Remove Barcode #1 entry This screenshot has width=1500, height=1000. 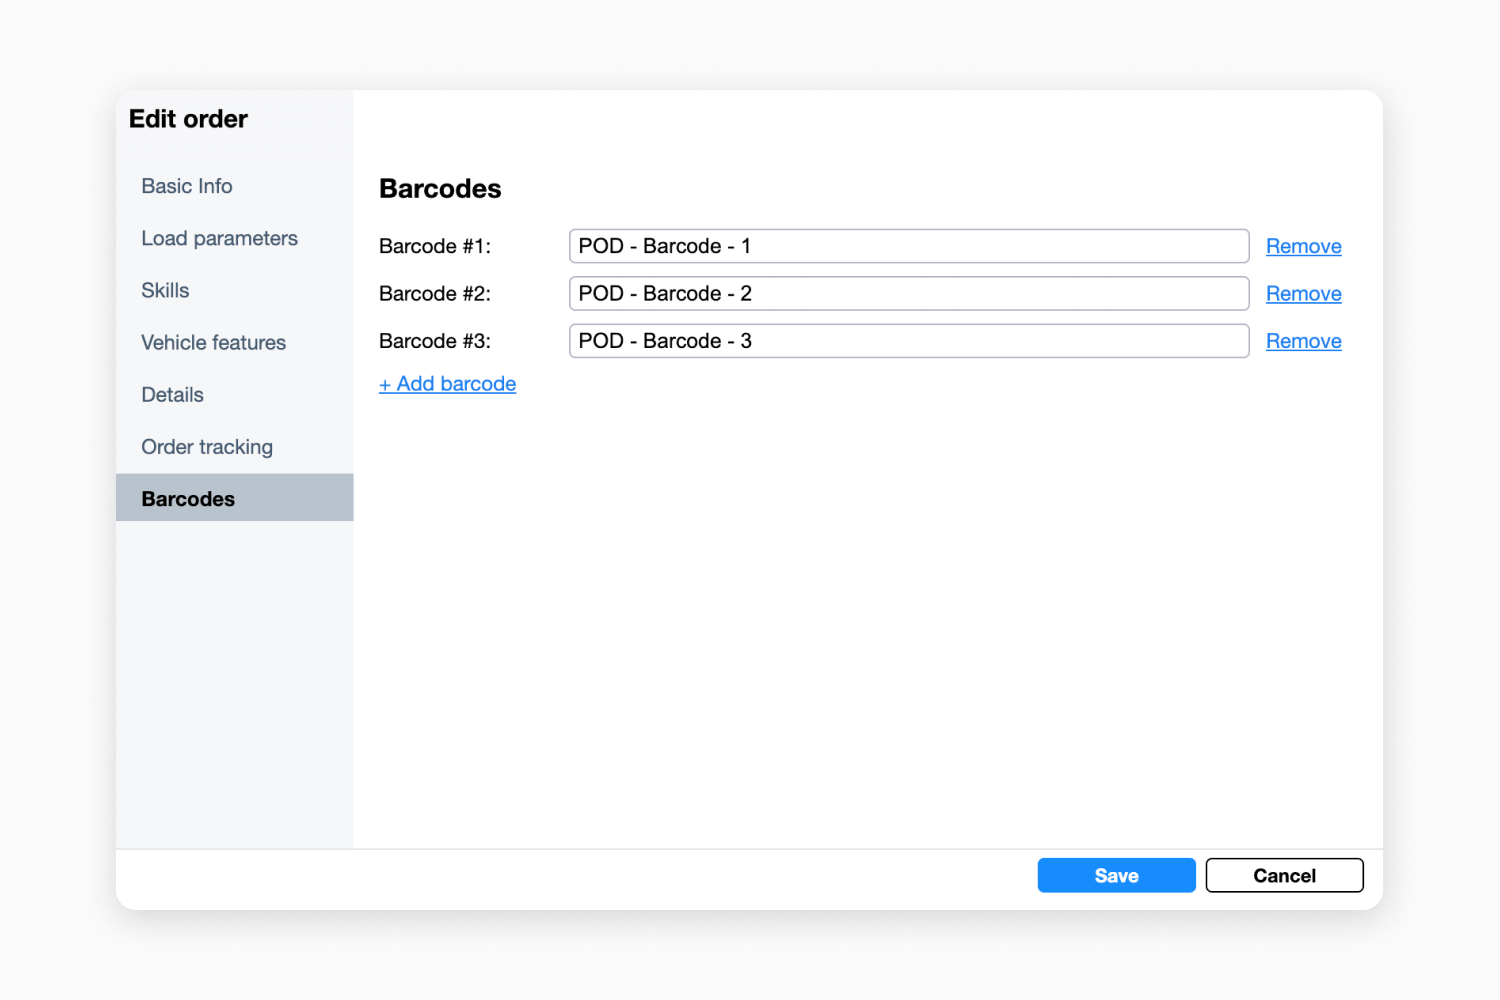pyautogui.click(x=1303, y=246)
